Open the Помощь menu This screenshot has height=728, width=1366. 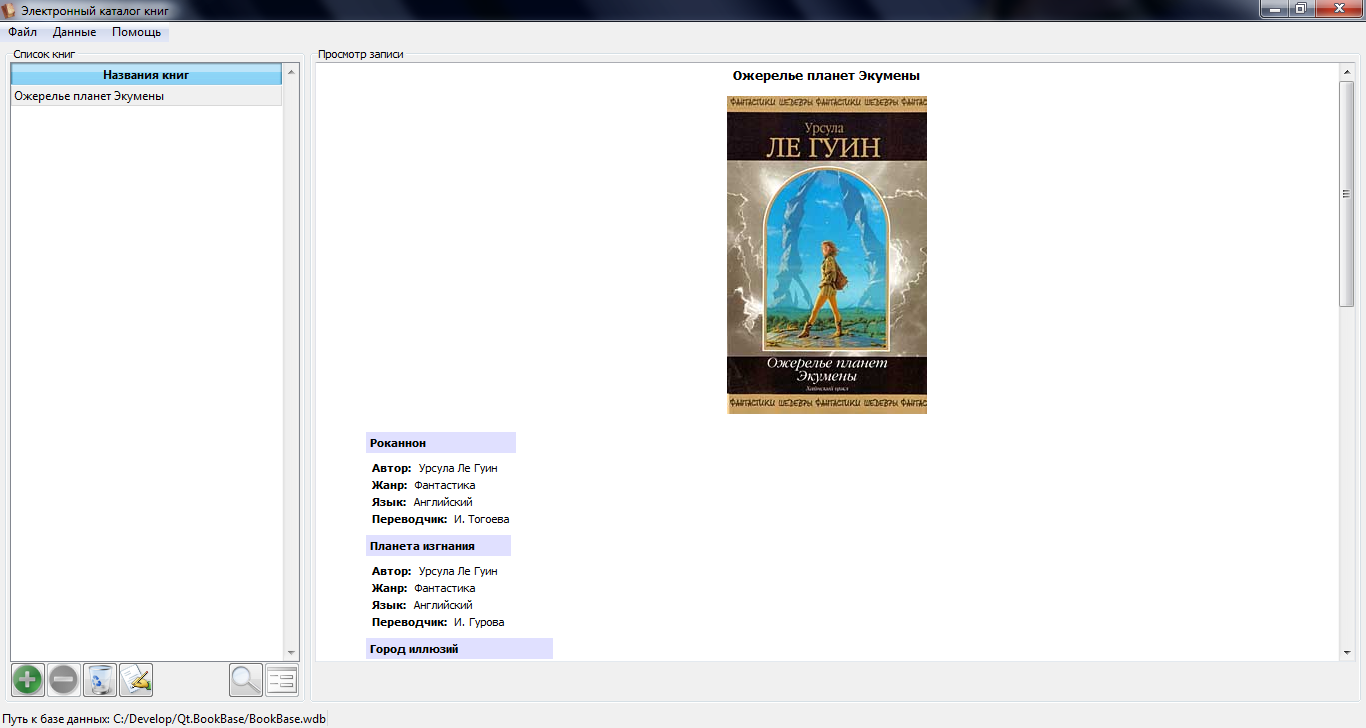(136, 32)
